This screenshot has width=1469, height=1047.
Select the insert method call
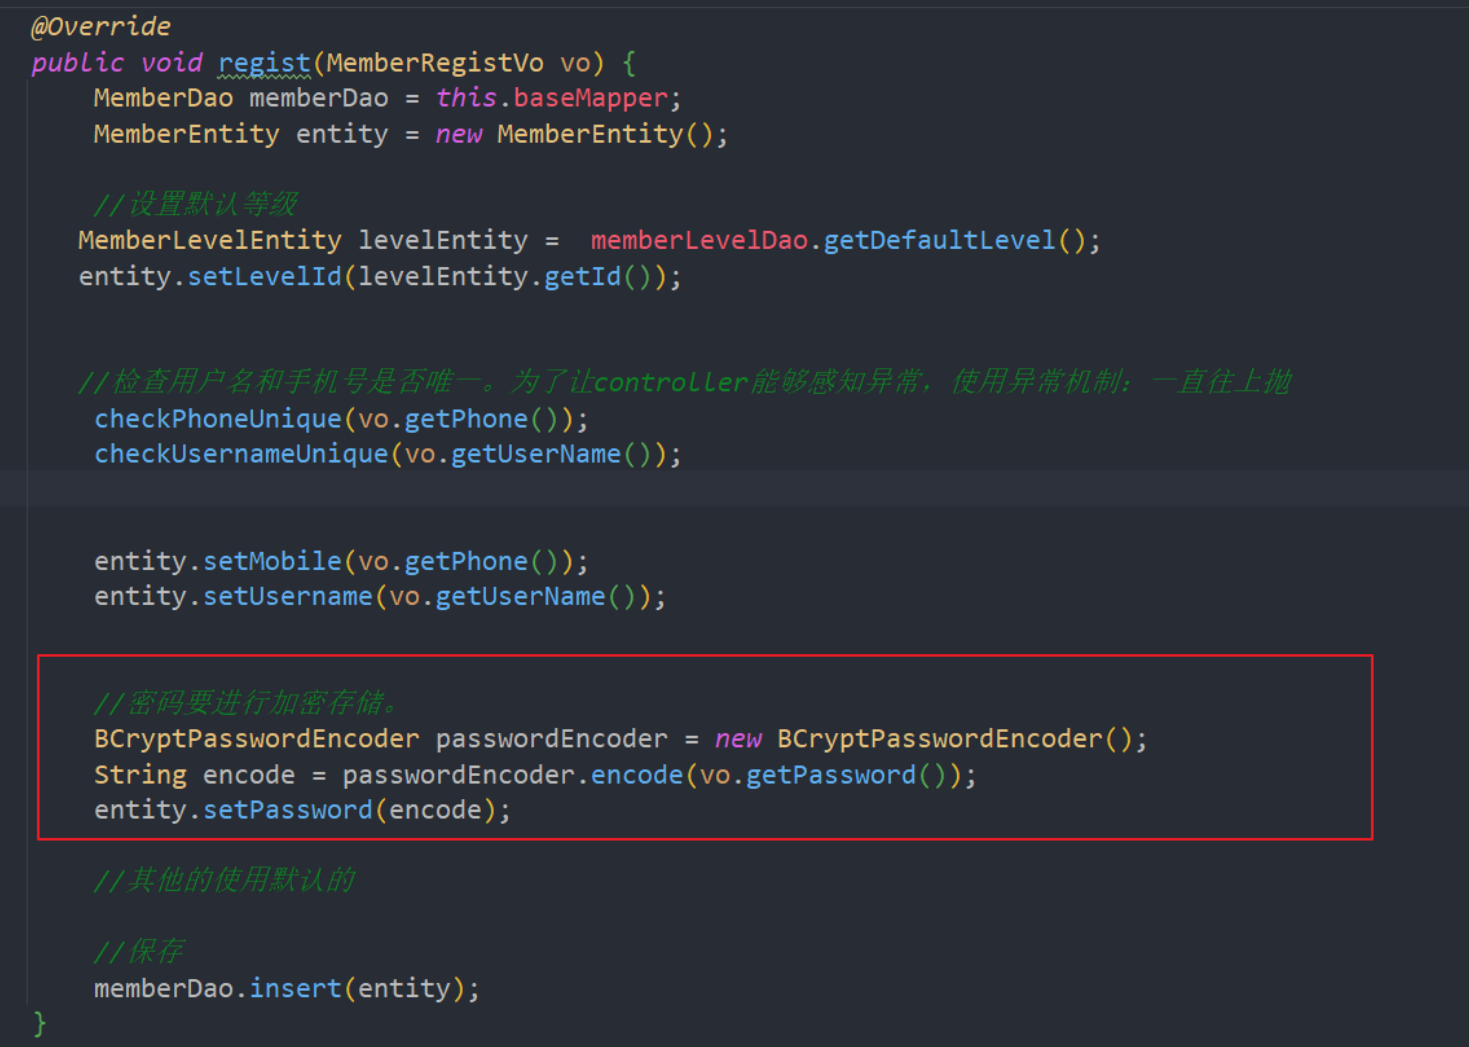(295, 989)
